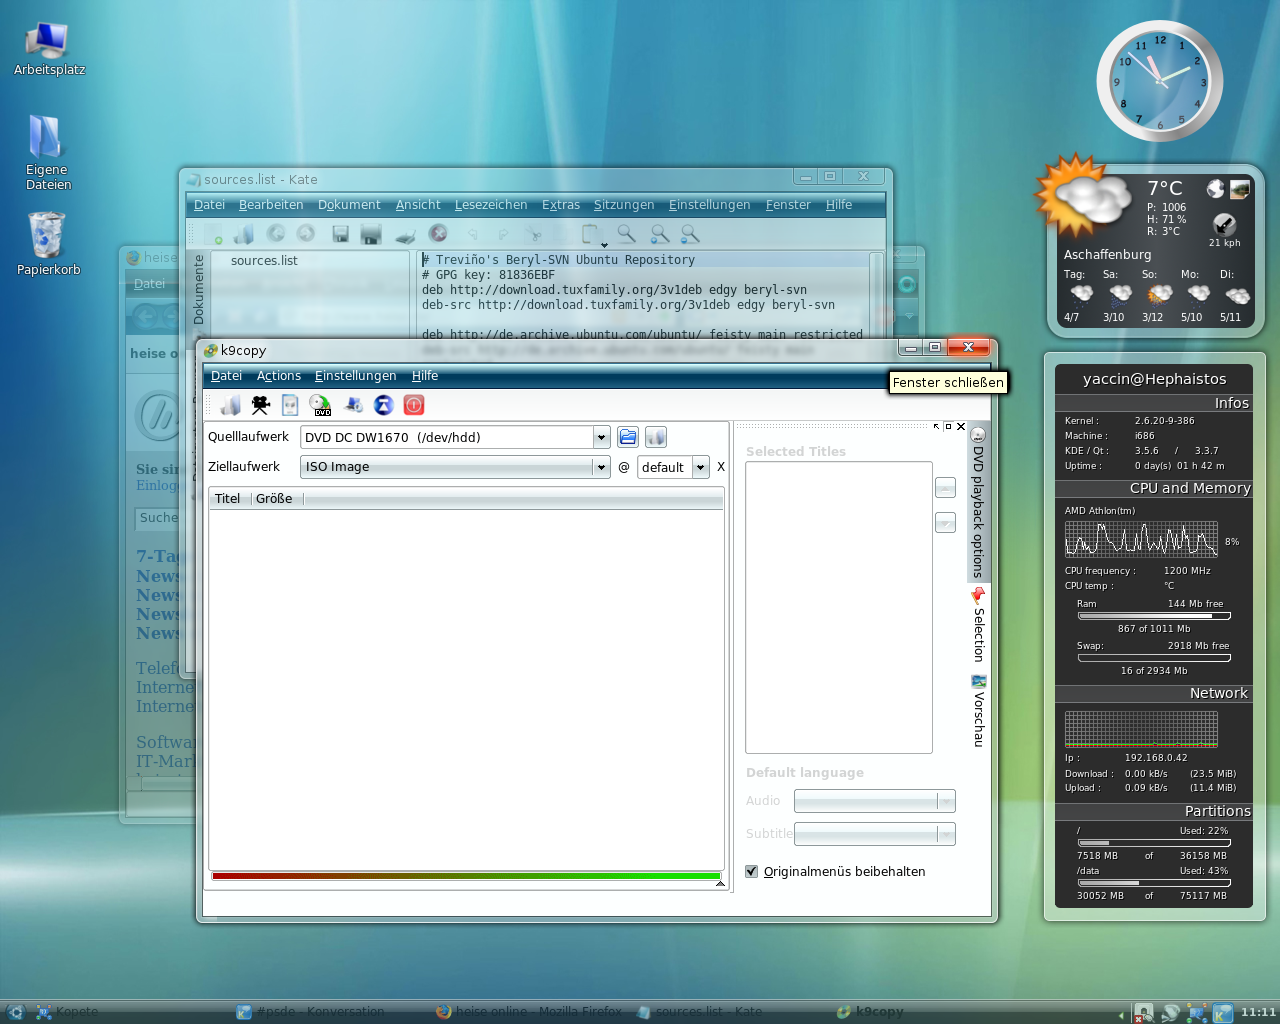Switch to heise online Firefox taskbar entry

coord(529,1012)
